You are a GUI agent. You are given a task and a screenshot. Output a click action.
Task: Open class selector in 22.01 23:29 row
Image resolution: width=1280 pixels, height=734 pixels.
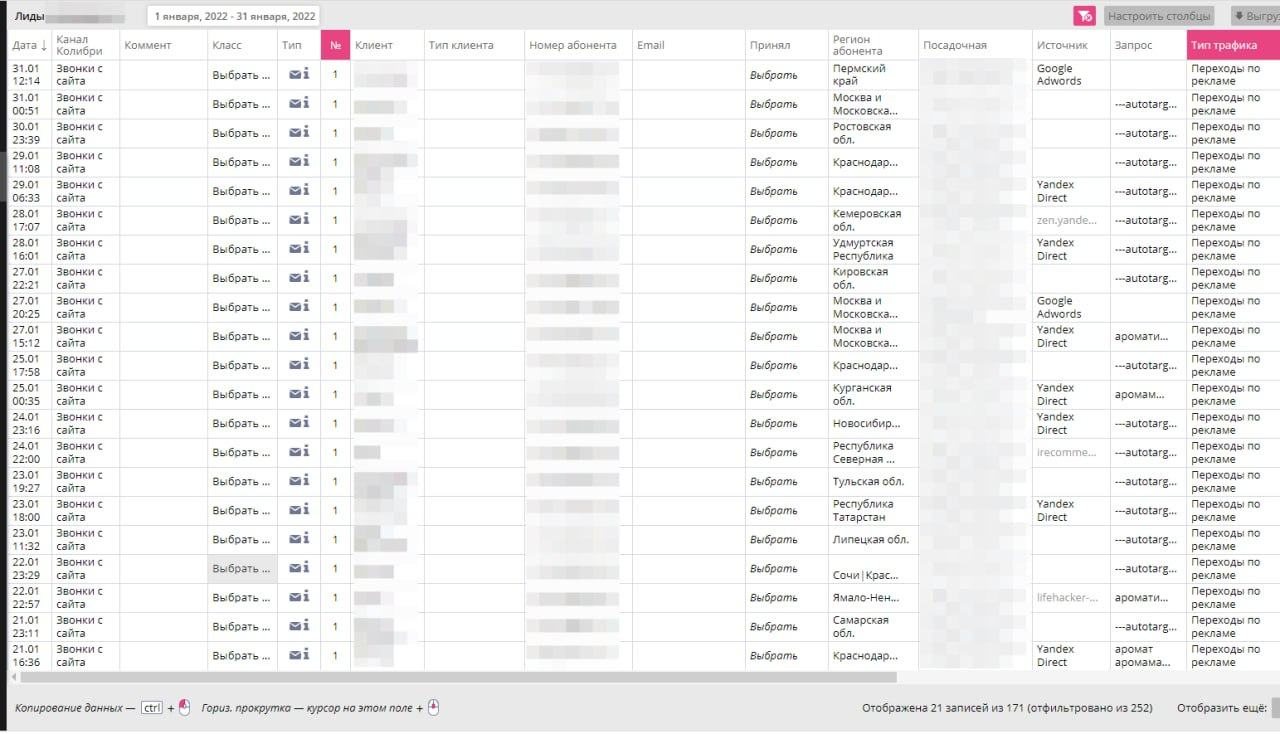[x=242, y=568]
